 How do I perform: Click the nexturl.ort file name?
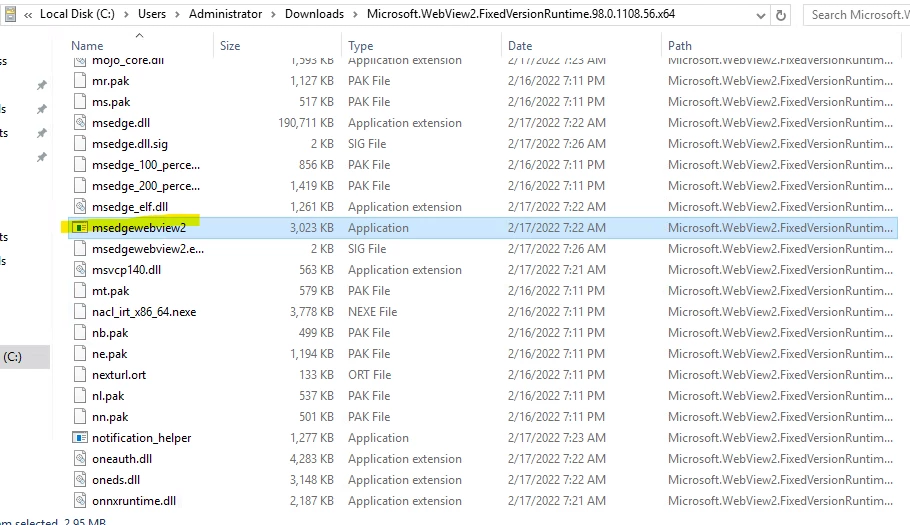(119, 375)
